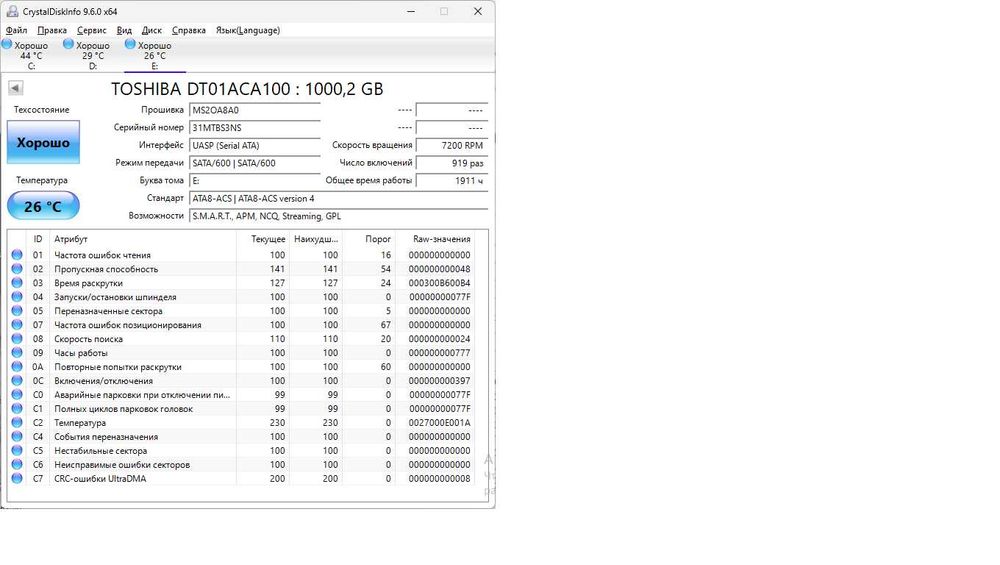Select the Частота ошибок позиционирования attribute text
The image size is (1000, 565).
(128, 325)
